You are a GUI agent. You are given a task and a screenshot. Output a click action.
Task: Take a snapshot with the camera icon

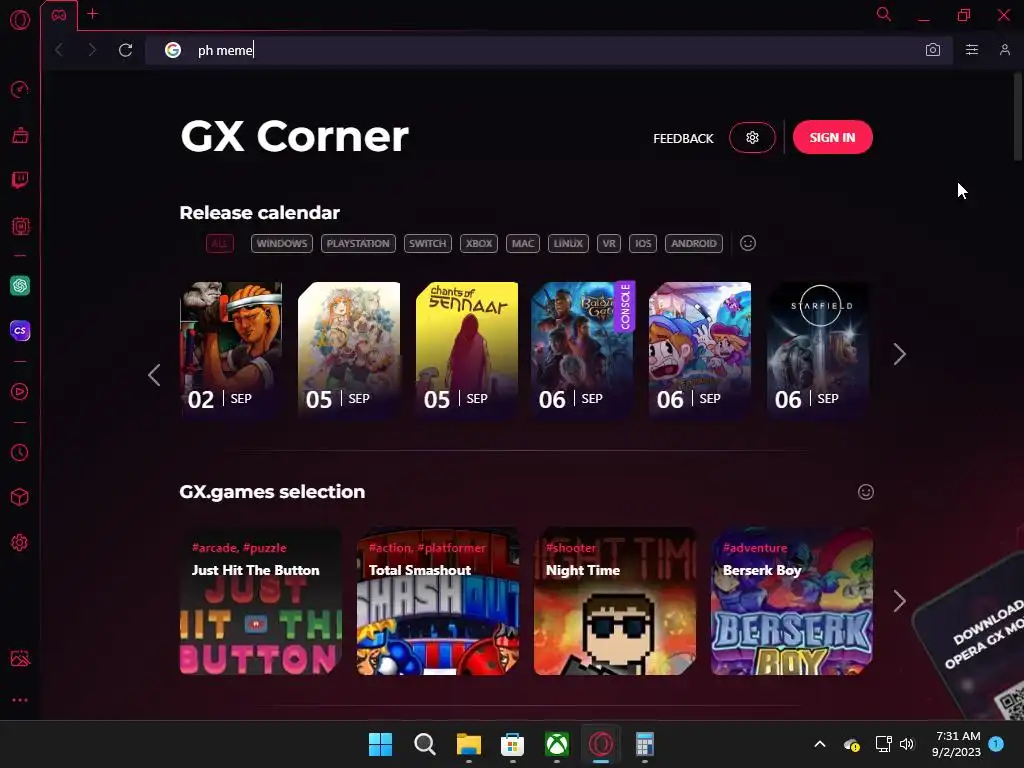pos(933,50)
